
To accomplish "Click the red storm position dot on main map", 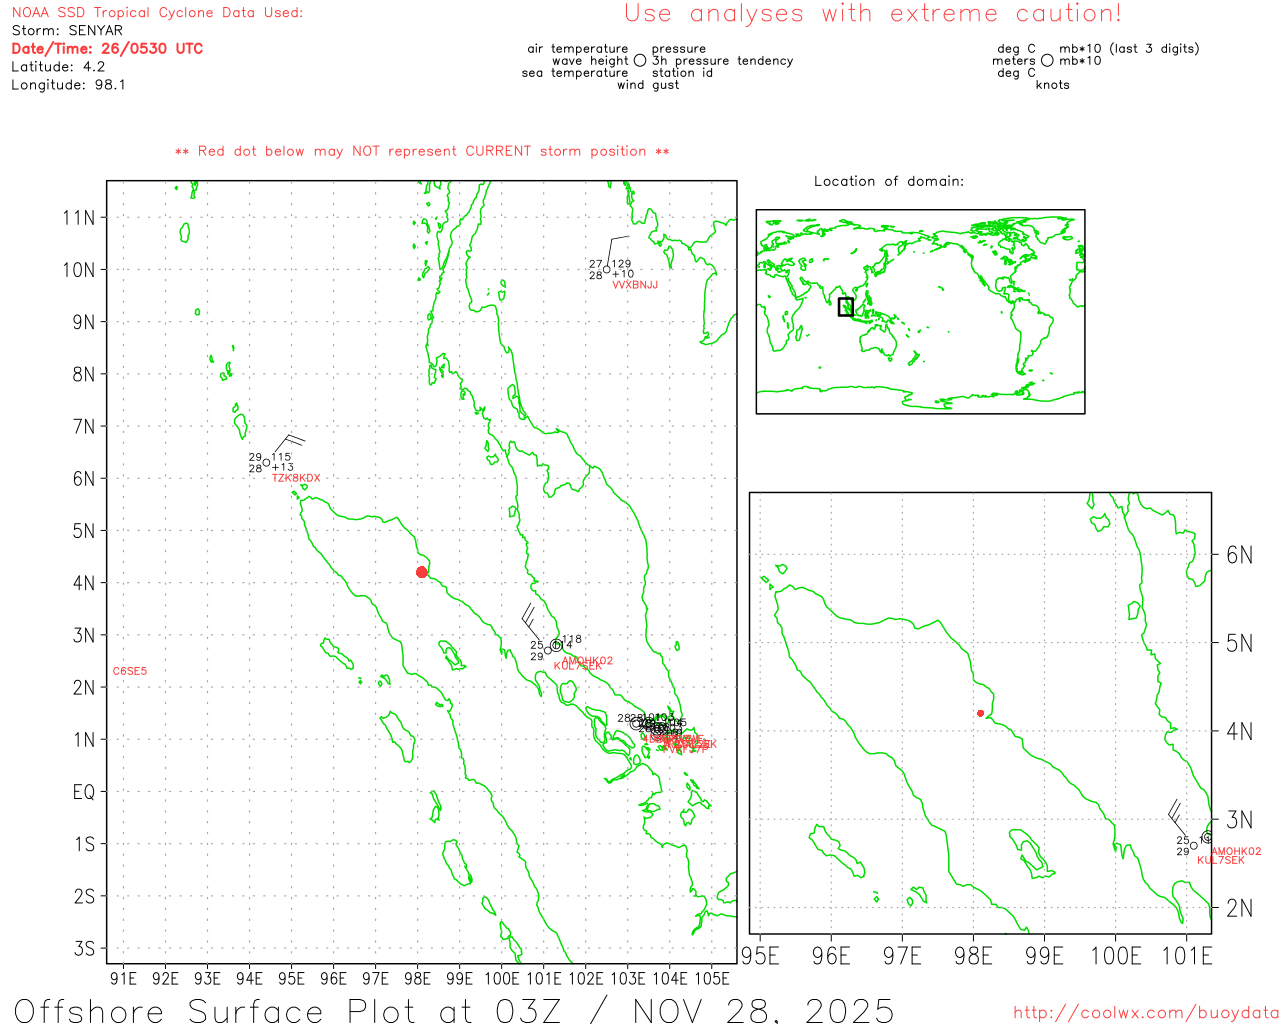I will click(421, 572).
